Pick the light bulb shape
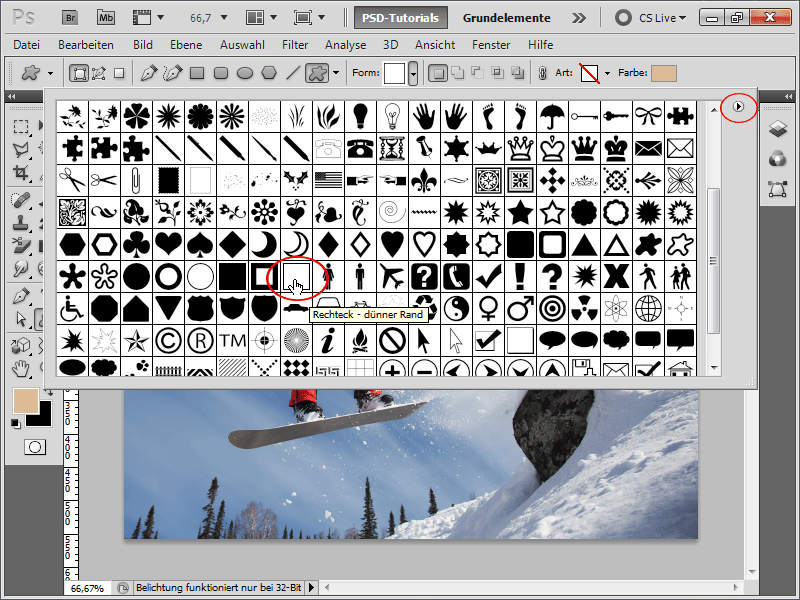The image size is (800, 600). coord(360,116)
